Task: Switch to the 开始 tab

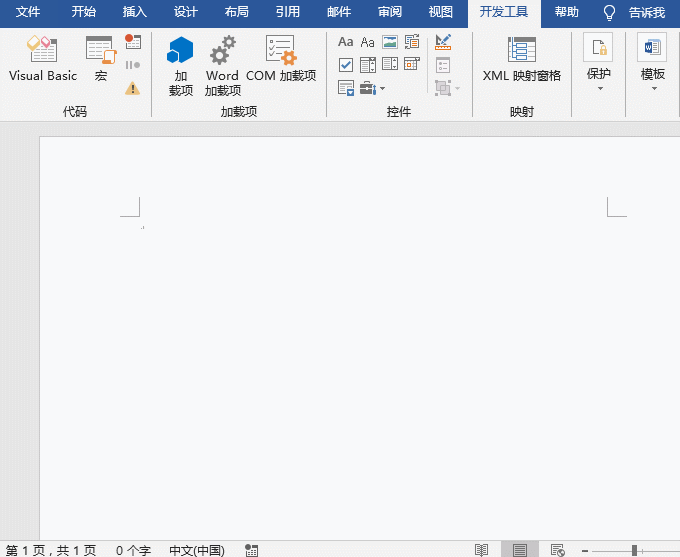Action: pos(83,12)
